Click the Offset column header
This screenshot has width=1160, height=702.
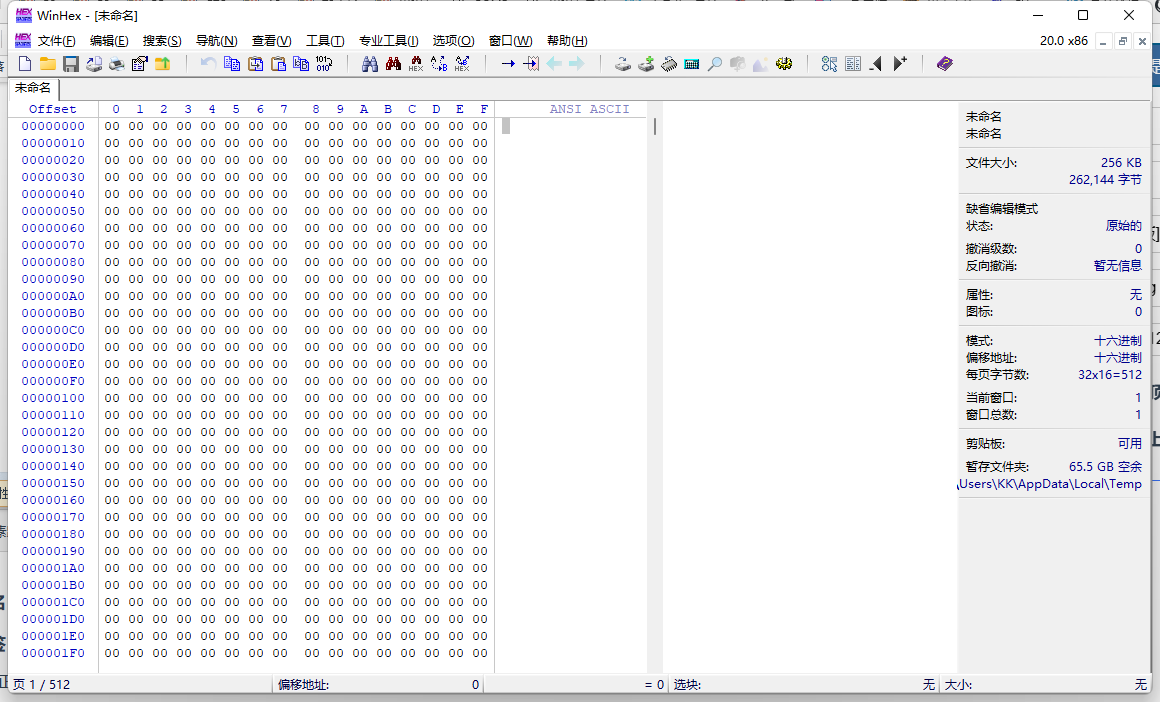pos(52,109)
